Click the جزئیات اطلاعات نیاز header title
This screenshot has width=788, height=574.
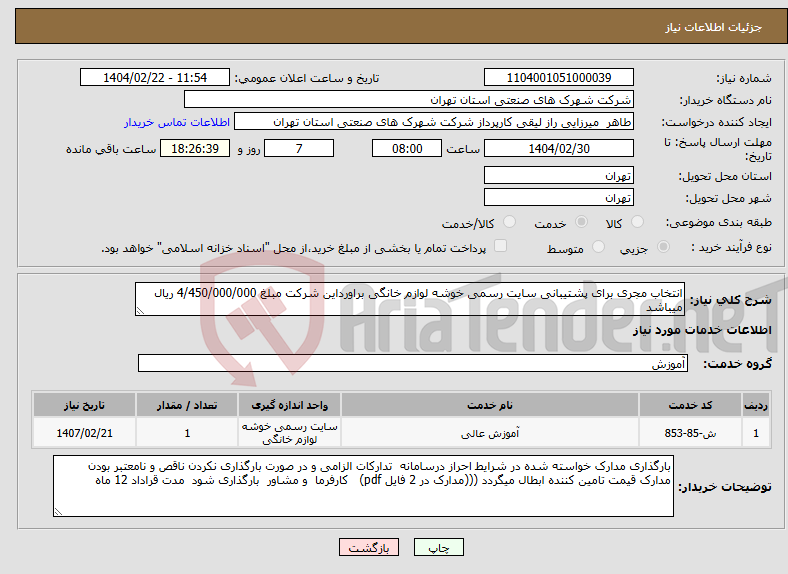(x=714, y=27)
